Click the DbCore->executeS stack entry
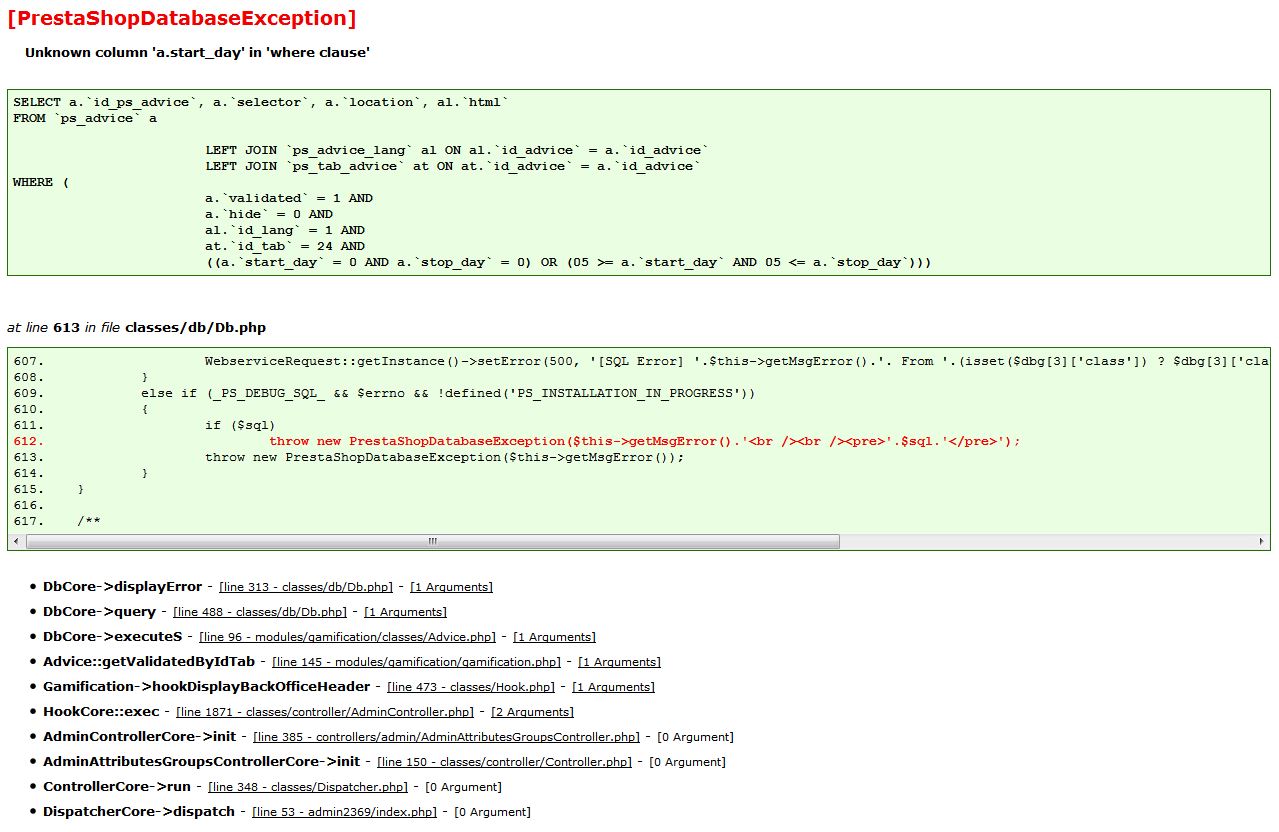The height and width of the screenshot is (832, 1279). (x=112, y=637)
